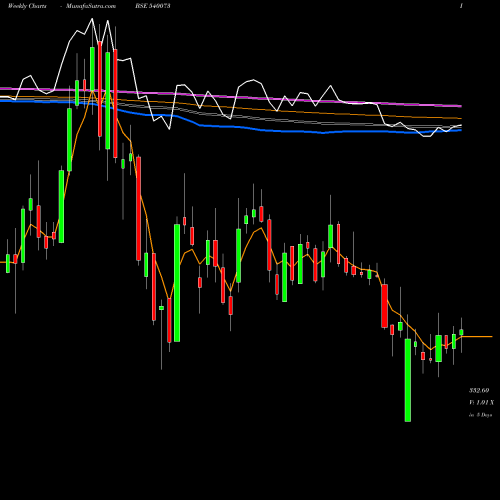The height and width of the screenshot is (500, 500).
Task: Click the last green candle at the chart's end
Action: [x=461, y=332]
